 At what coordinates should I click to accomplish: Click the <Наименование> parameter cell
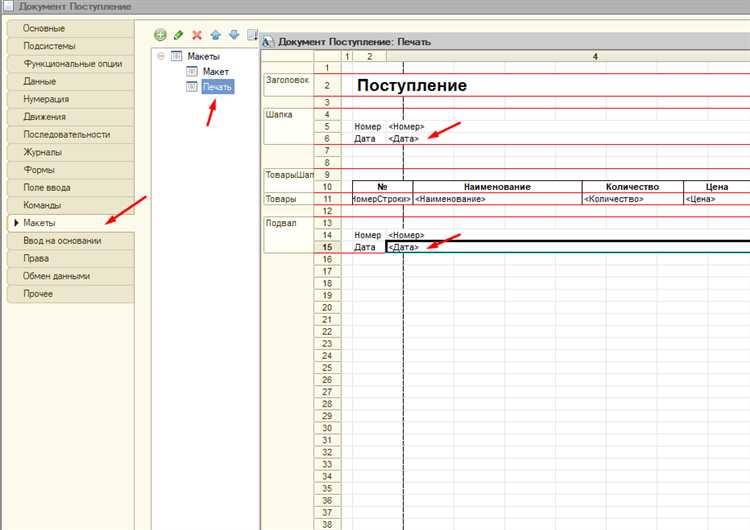(x=497, y=199)
